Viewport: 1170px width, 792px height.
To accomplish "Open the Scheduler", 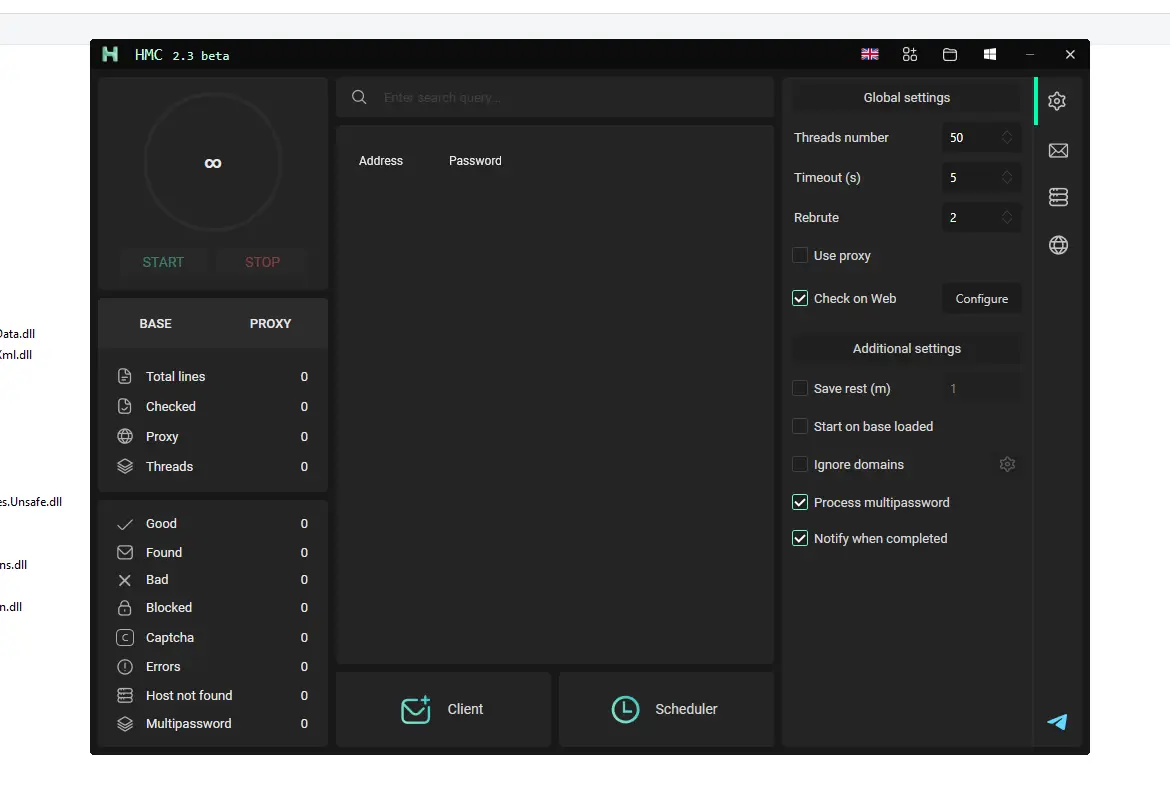I will (666, 709).
